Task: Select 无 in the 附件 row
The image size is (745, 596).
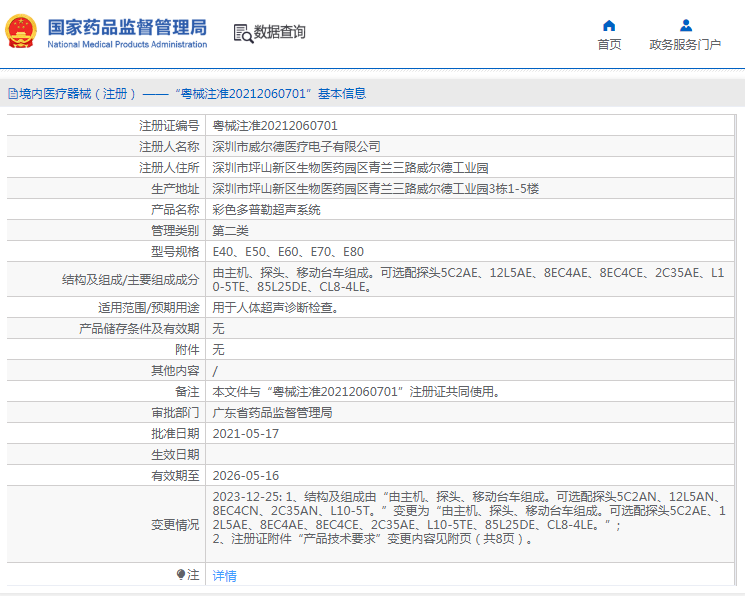Action: tap(218, 349)
